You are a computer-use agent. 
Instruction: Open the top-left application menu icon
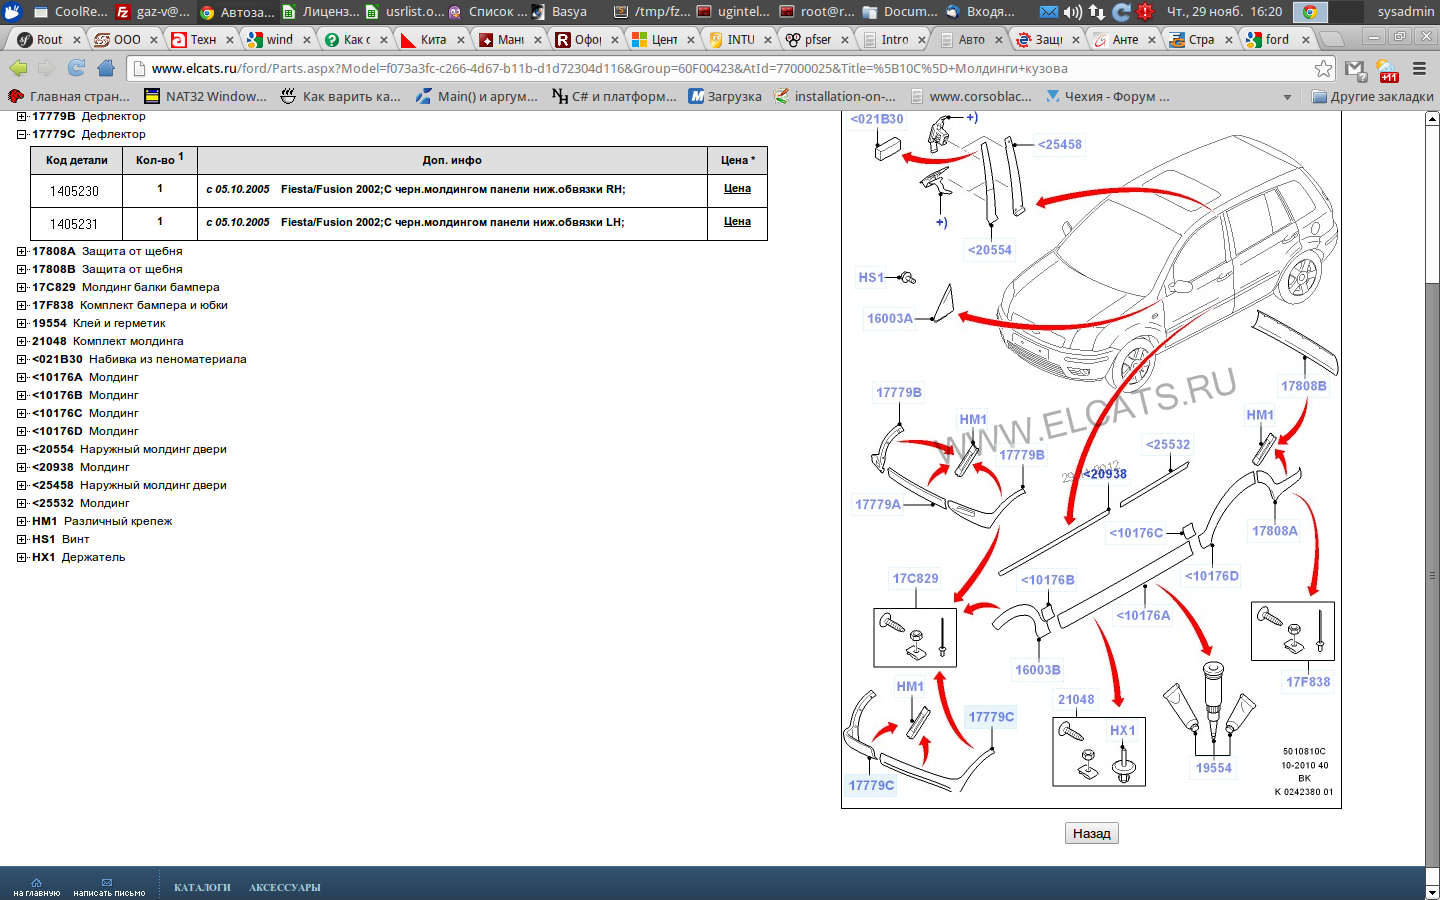coord(12,12)
